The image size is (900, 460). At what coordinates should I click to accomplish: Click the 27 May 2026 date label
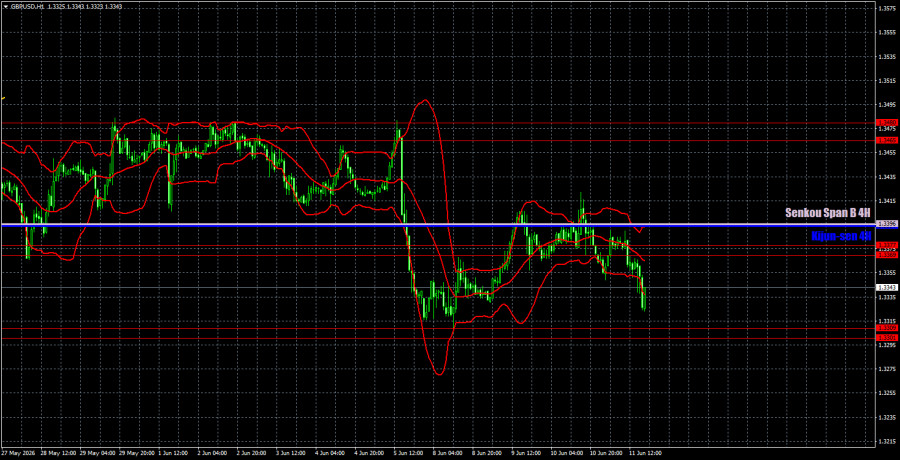pos(17,453)
